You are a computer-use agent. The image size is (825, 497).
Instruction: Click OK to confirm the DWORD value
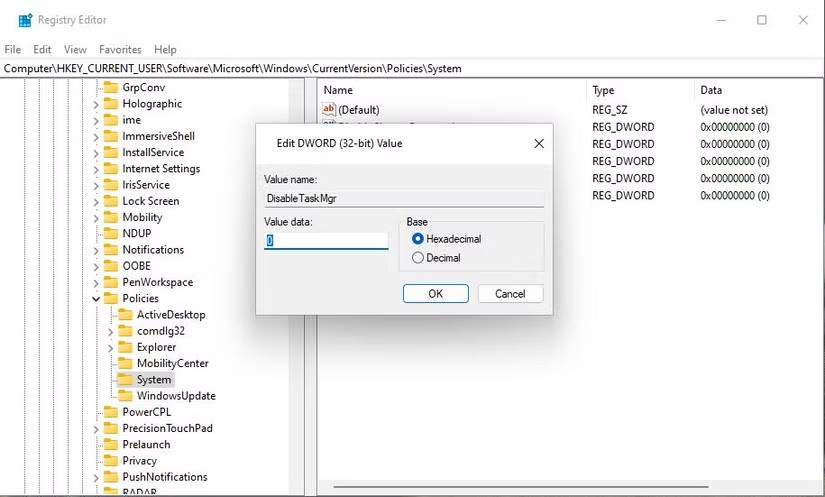[x=435, y=294]
